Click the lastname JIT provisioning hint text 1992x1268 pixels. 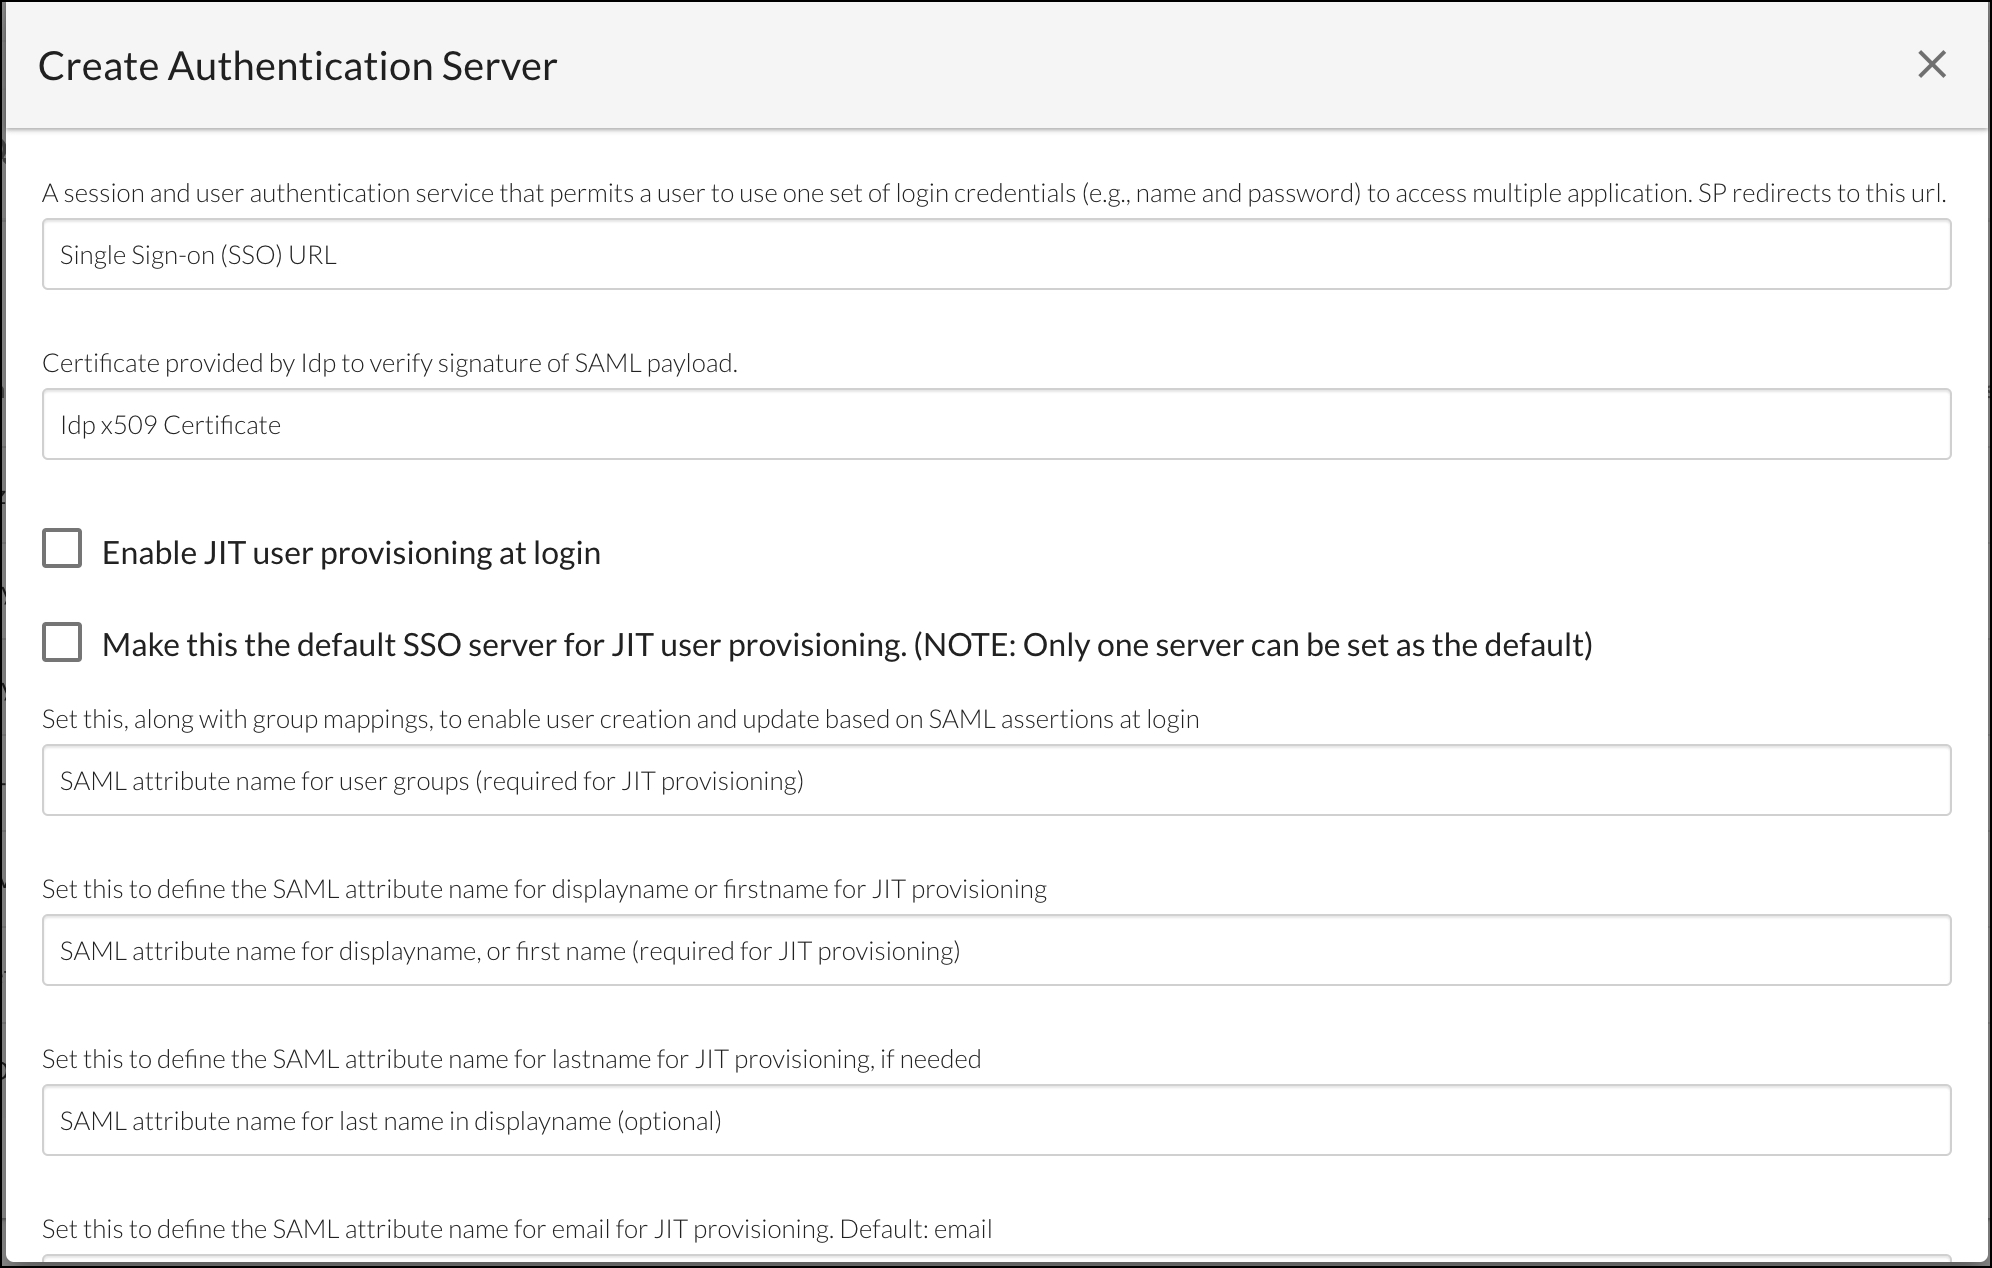(511, 1059)
